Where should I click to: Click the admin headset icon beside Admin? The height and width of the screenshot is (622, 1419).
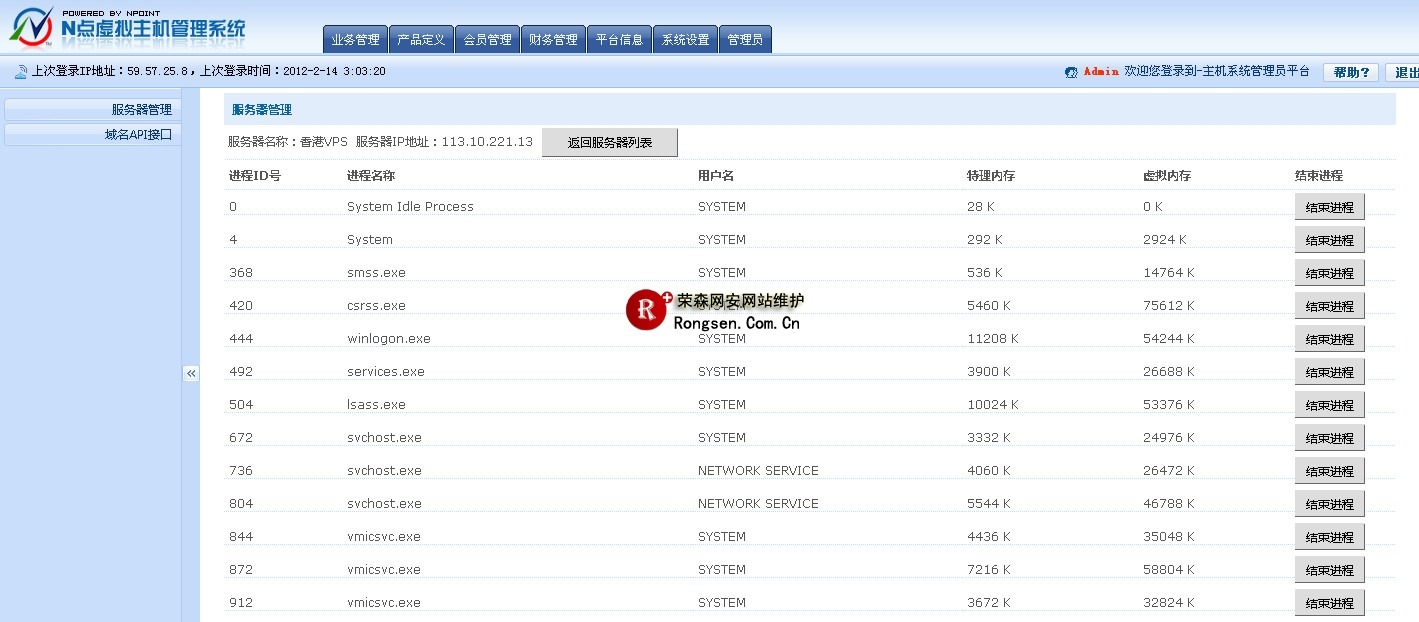click(1071, 72)
